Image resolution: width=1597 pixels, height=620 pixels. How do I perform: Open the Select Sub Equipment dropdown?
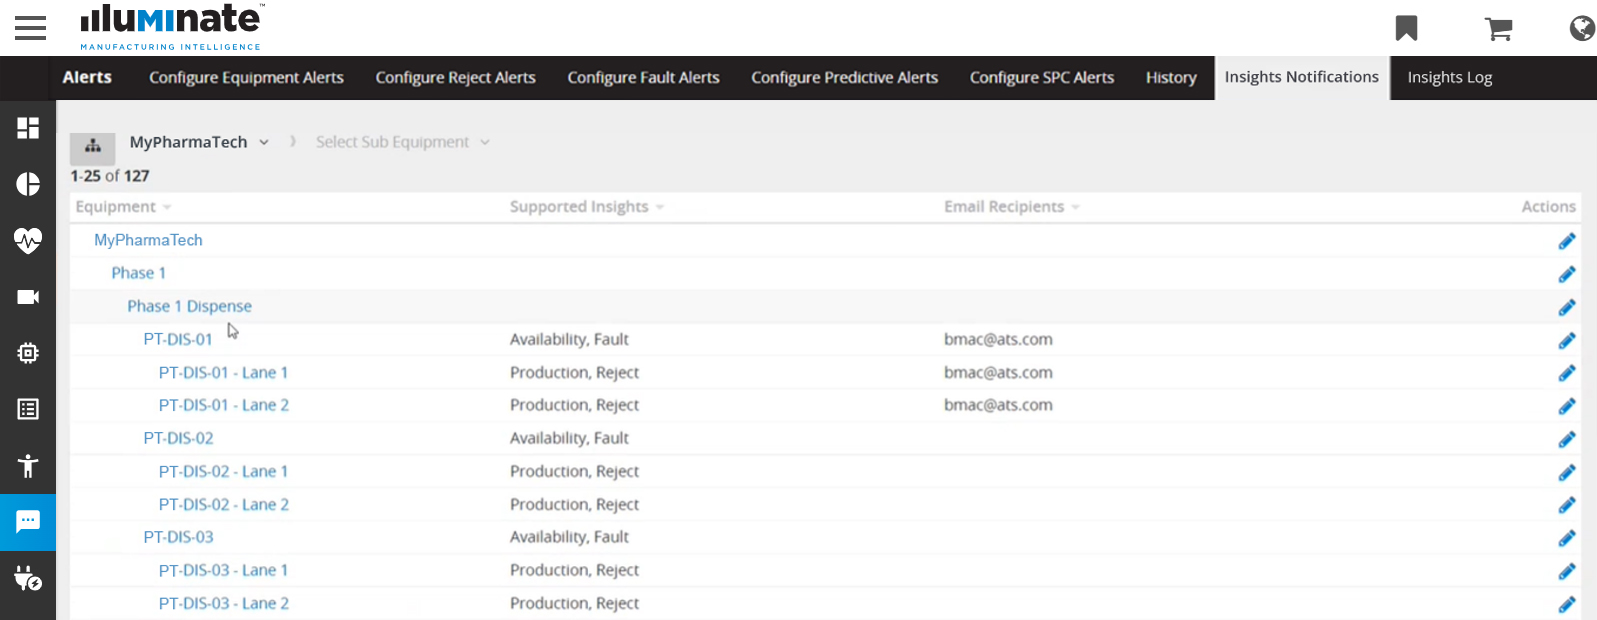coord(402,142)
